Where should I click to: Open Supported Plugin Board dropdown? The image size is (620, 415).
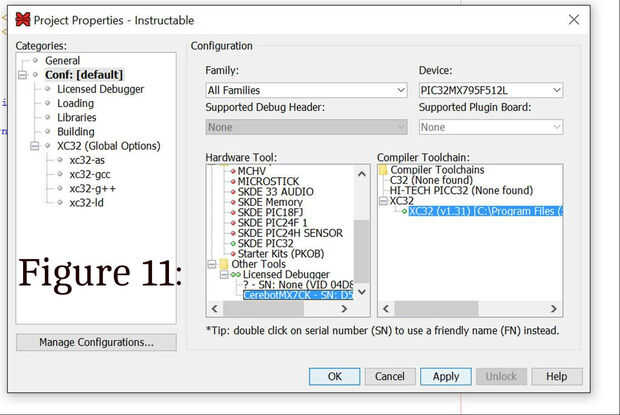click(x=491, y=127)
